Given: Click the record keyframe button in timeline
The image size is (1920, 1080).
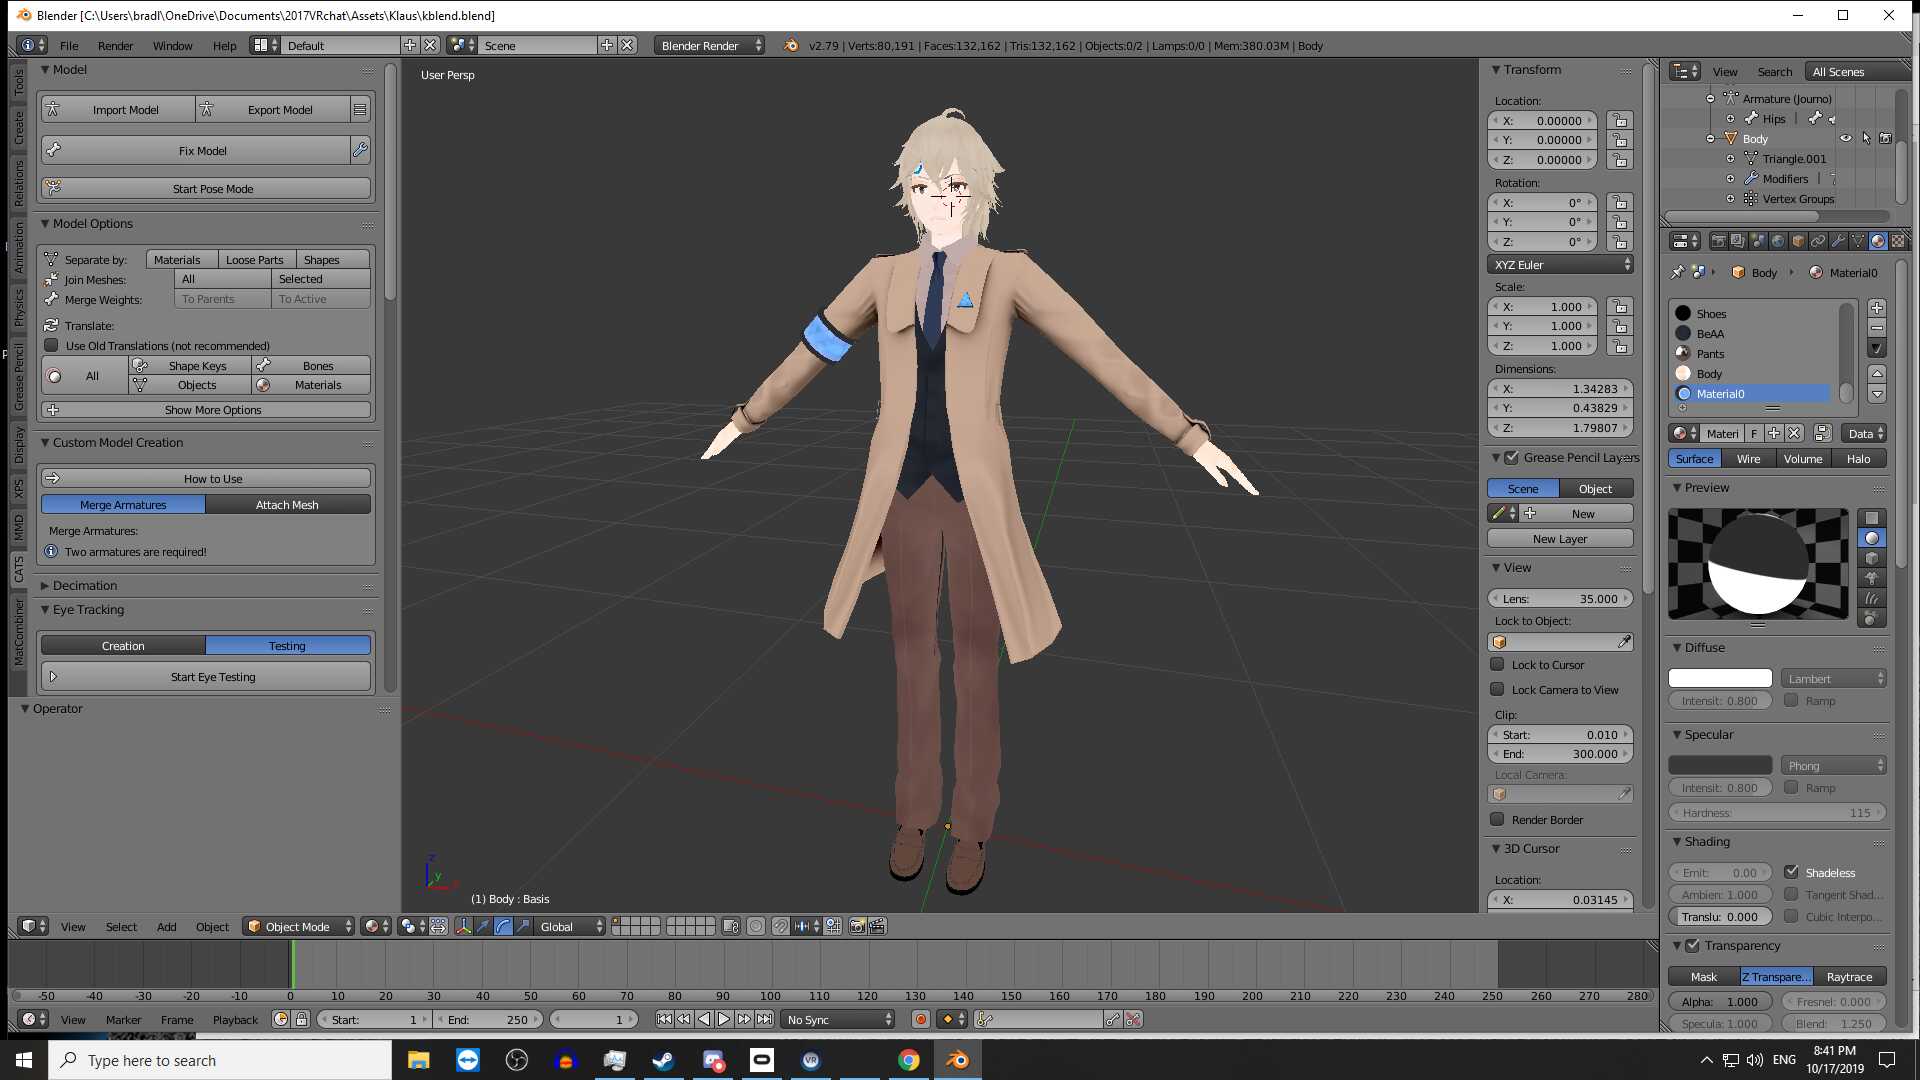Looking at the screenshot, I should (x=920, y=1019).
